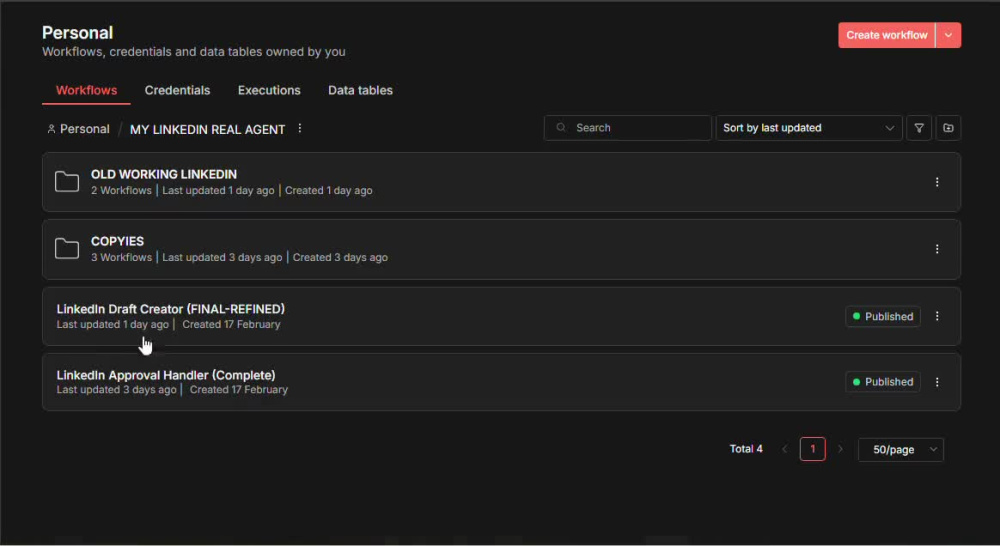Open options menu for OLD WORKING LINKEDIN folder
This screenshot has width=1000, height=546.
tap(937, 182)
